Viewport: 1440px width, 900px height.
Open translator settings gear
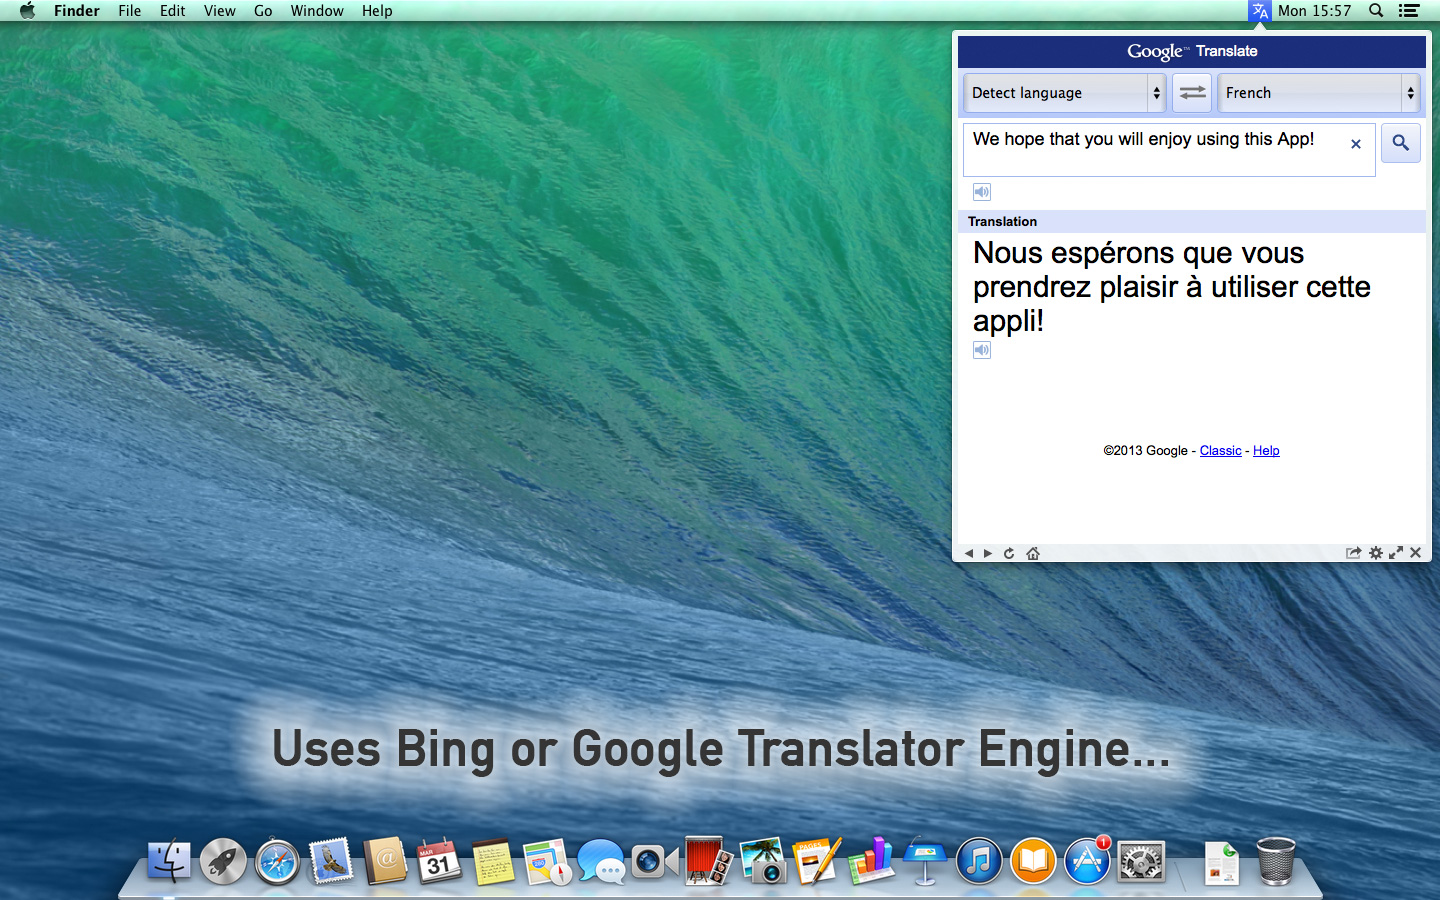tap(1376, 553)
